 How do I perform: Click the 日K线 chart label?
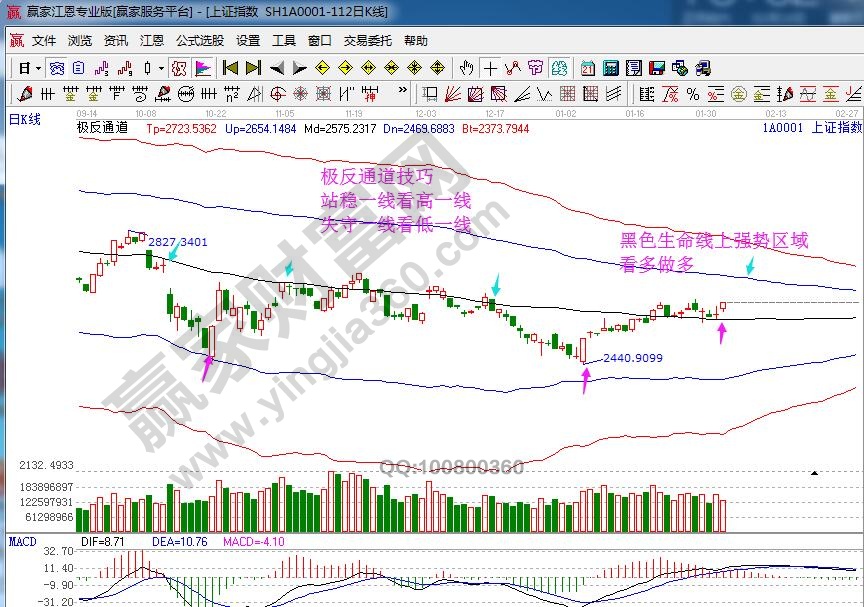pyautogui.click(x=25, y=120)
